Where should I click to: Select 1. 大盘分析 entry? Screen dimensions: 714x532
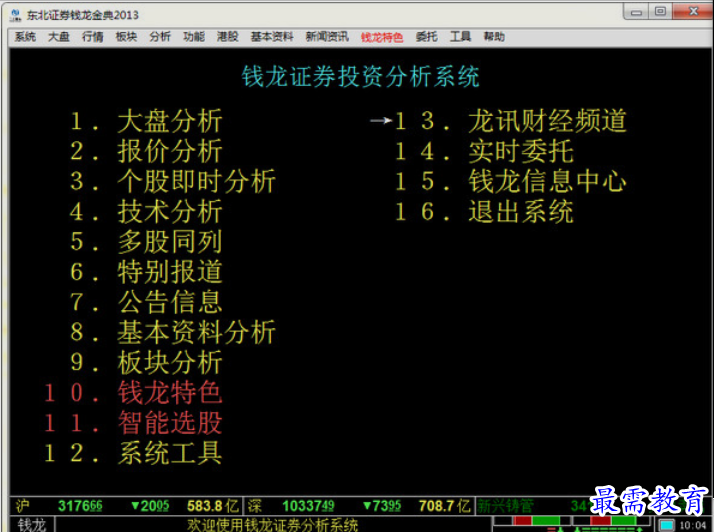tap(146, 121)
